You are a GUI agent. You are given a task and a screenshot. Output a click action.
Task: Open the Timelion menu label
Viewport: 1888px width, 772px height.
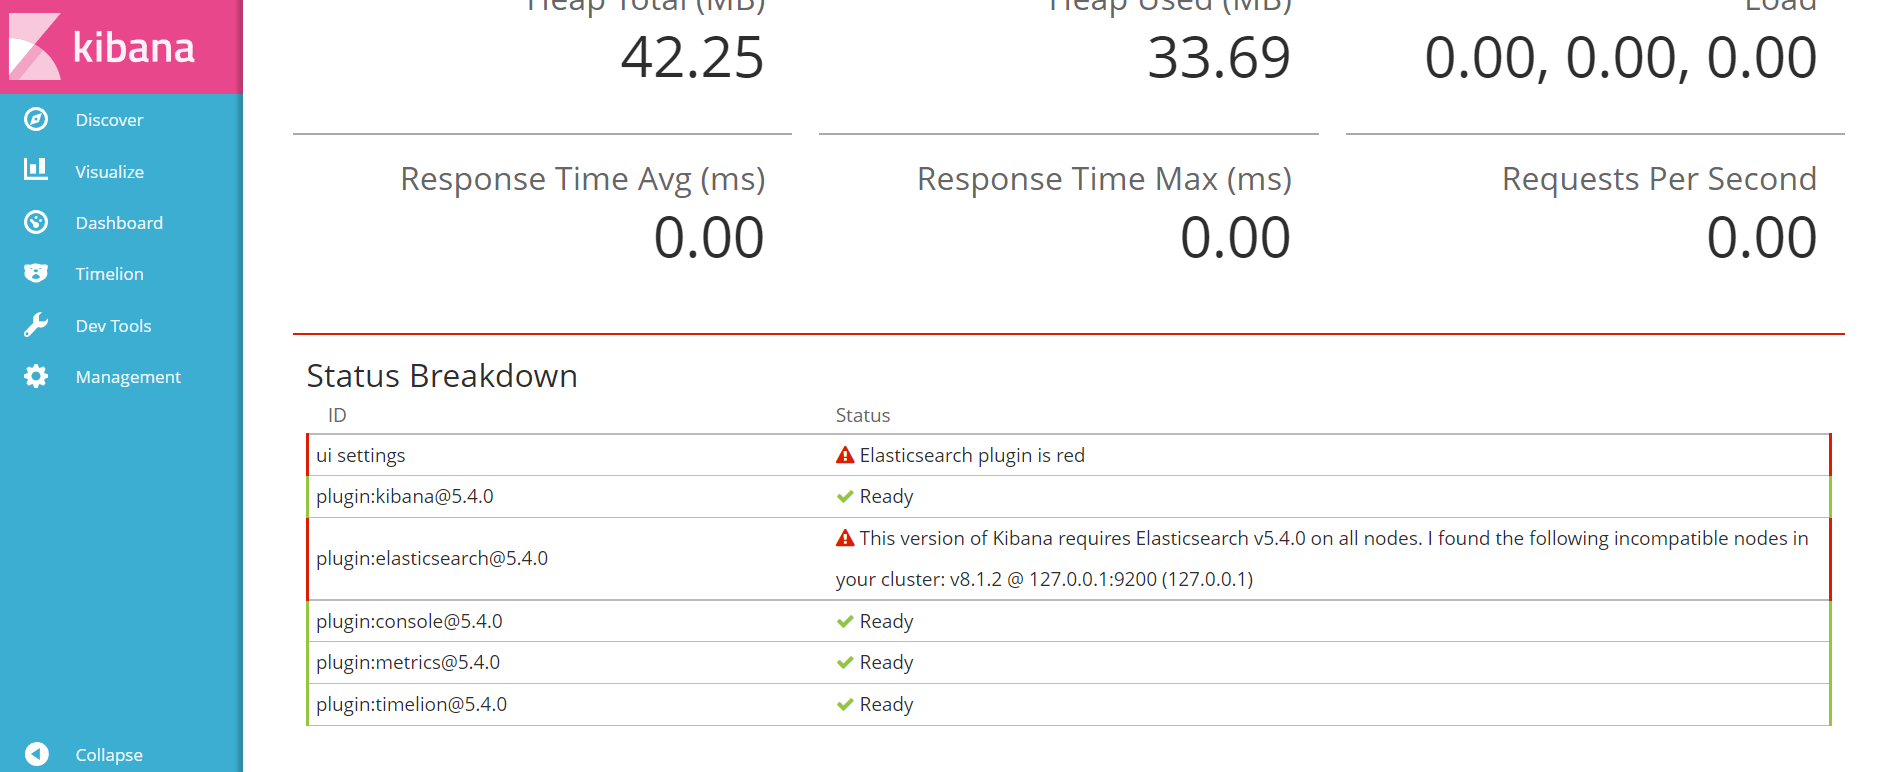pyautogui.click(x=110, y=274)
